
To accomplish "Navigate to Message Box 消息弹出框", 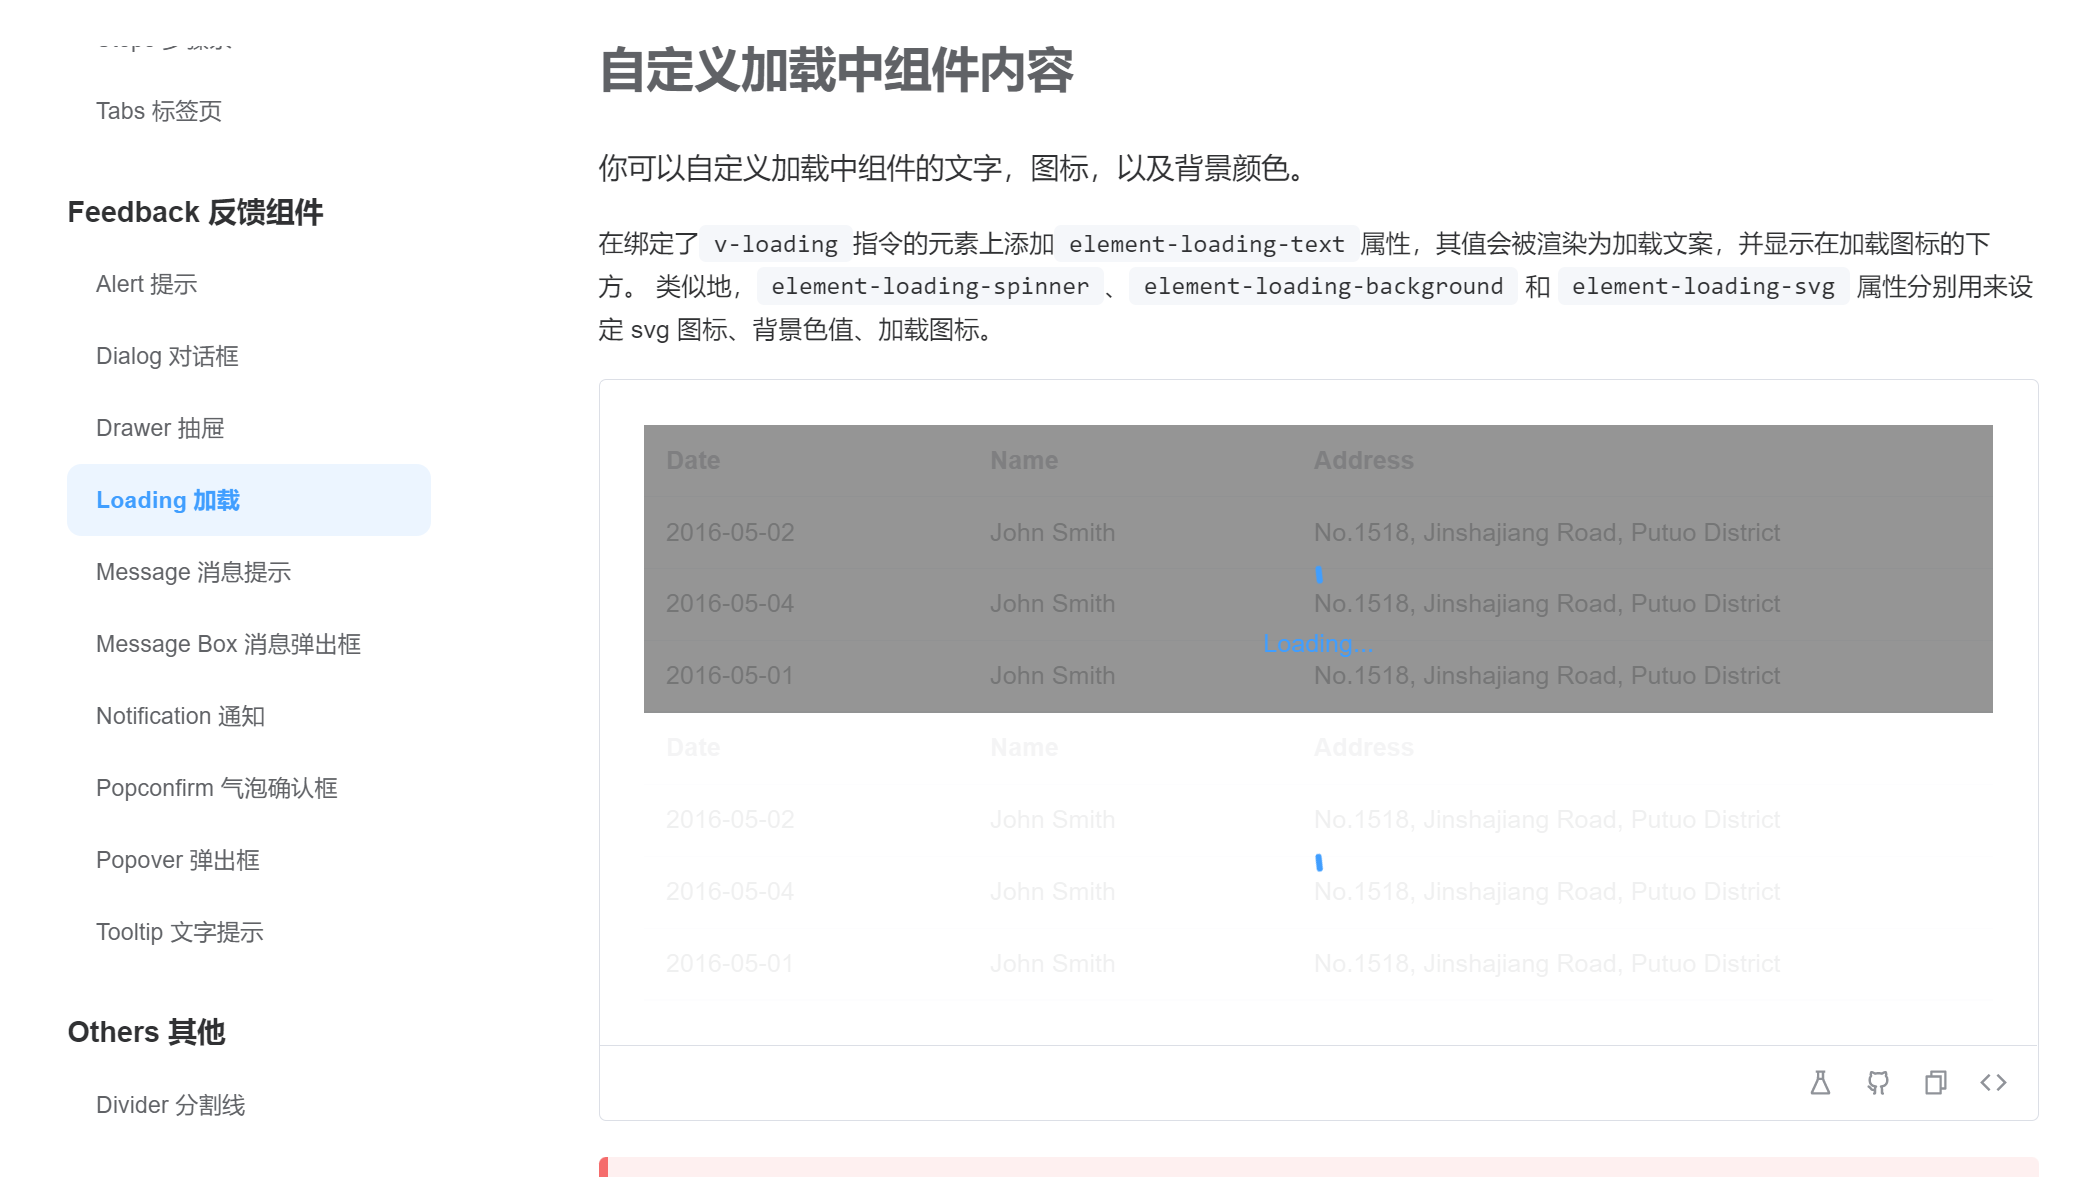I will pos(228,644).
